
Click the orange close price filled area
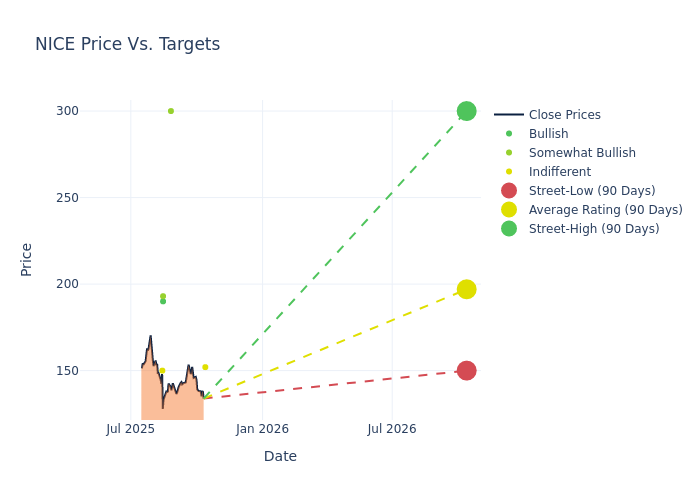(x=172, y=400)
